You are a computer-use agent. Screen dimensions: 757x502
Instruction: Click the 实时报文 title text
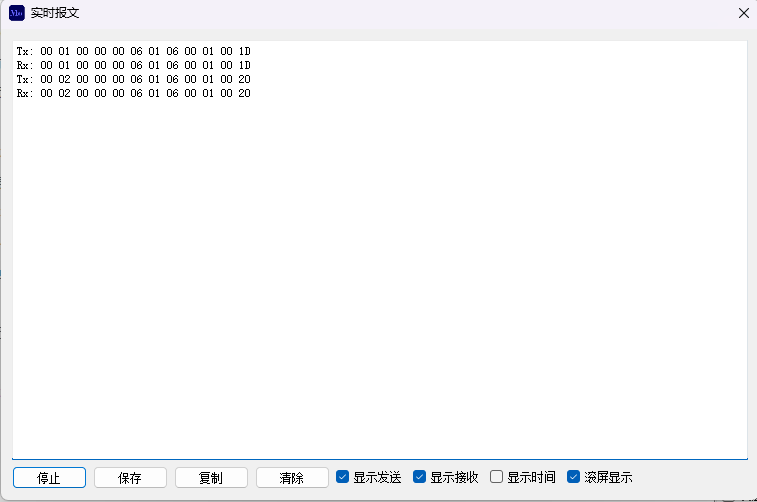click(55, 13)
